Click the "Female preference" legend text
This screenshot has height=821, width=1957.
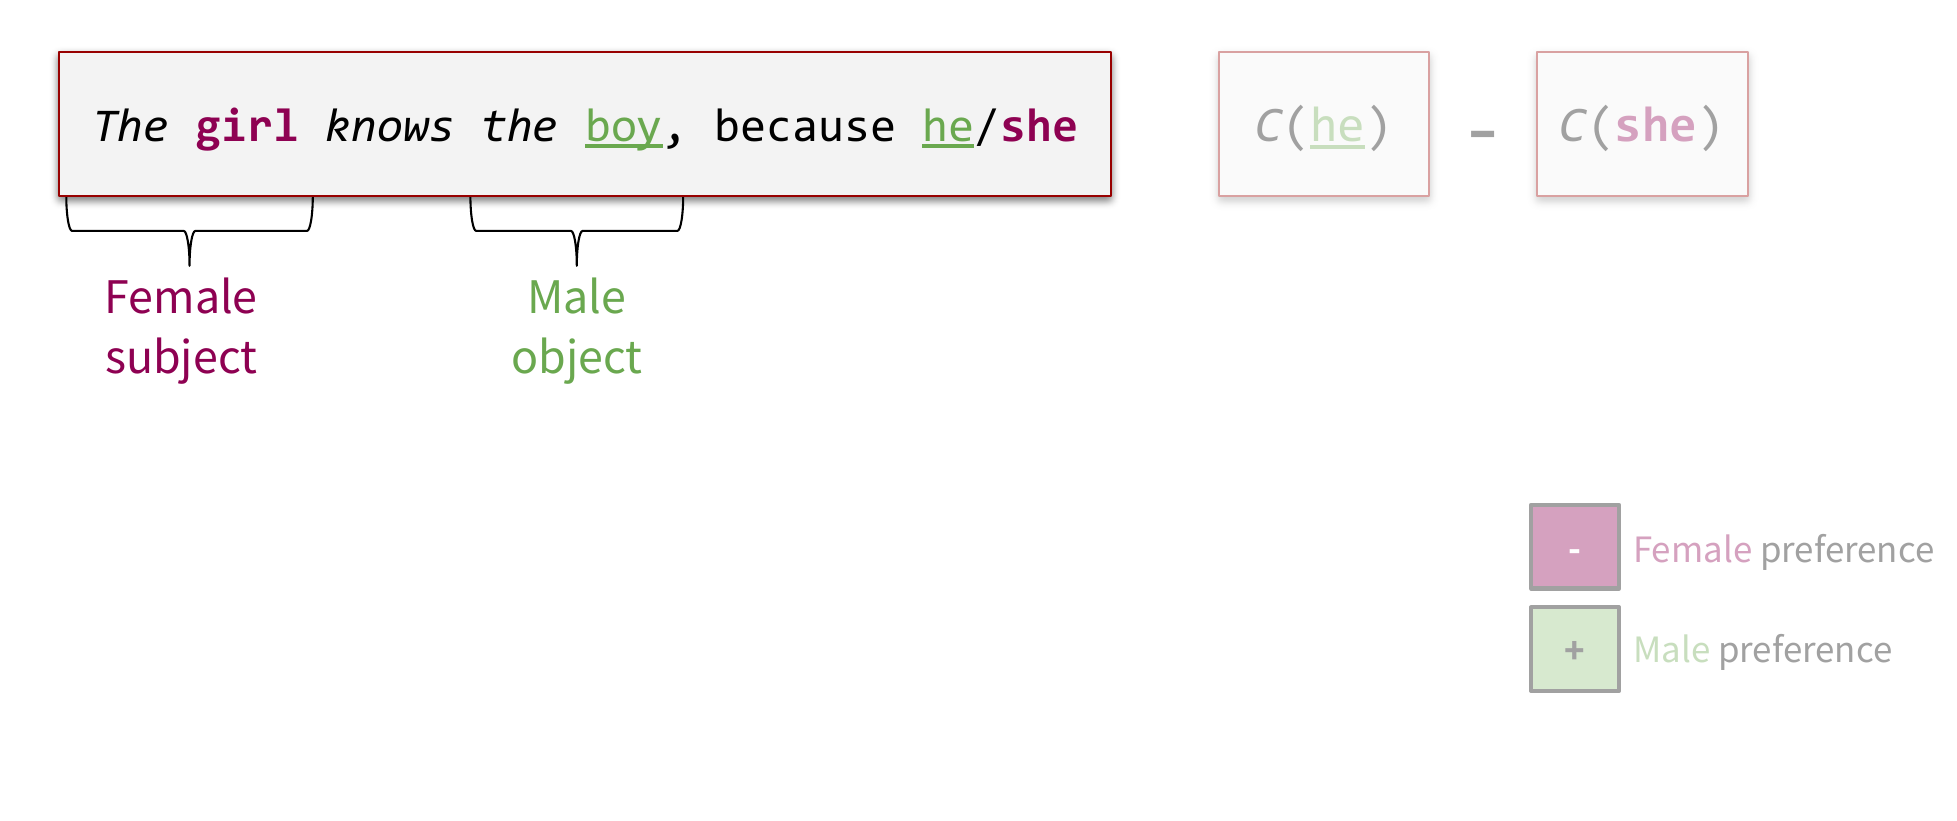[1783, 549]
